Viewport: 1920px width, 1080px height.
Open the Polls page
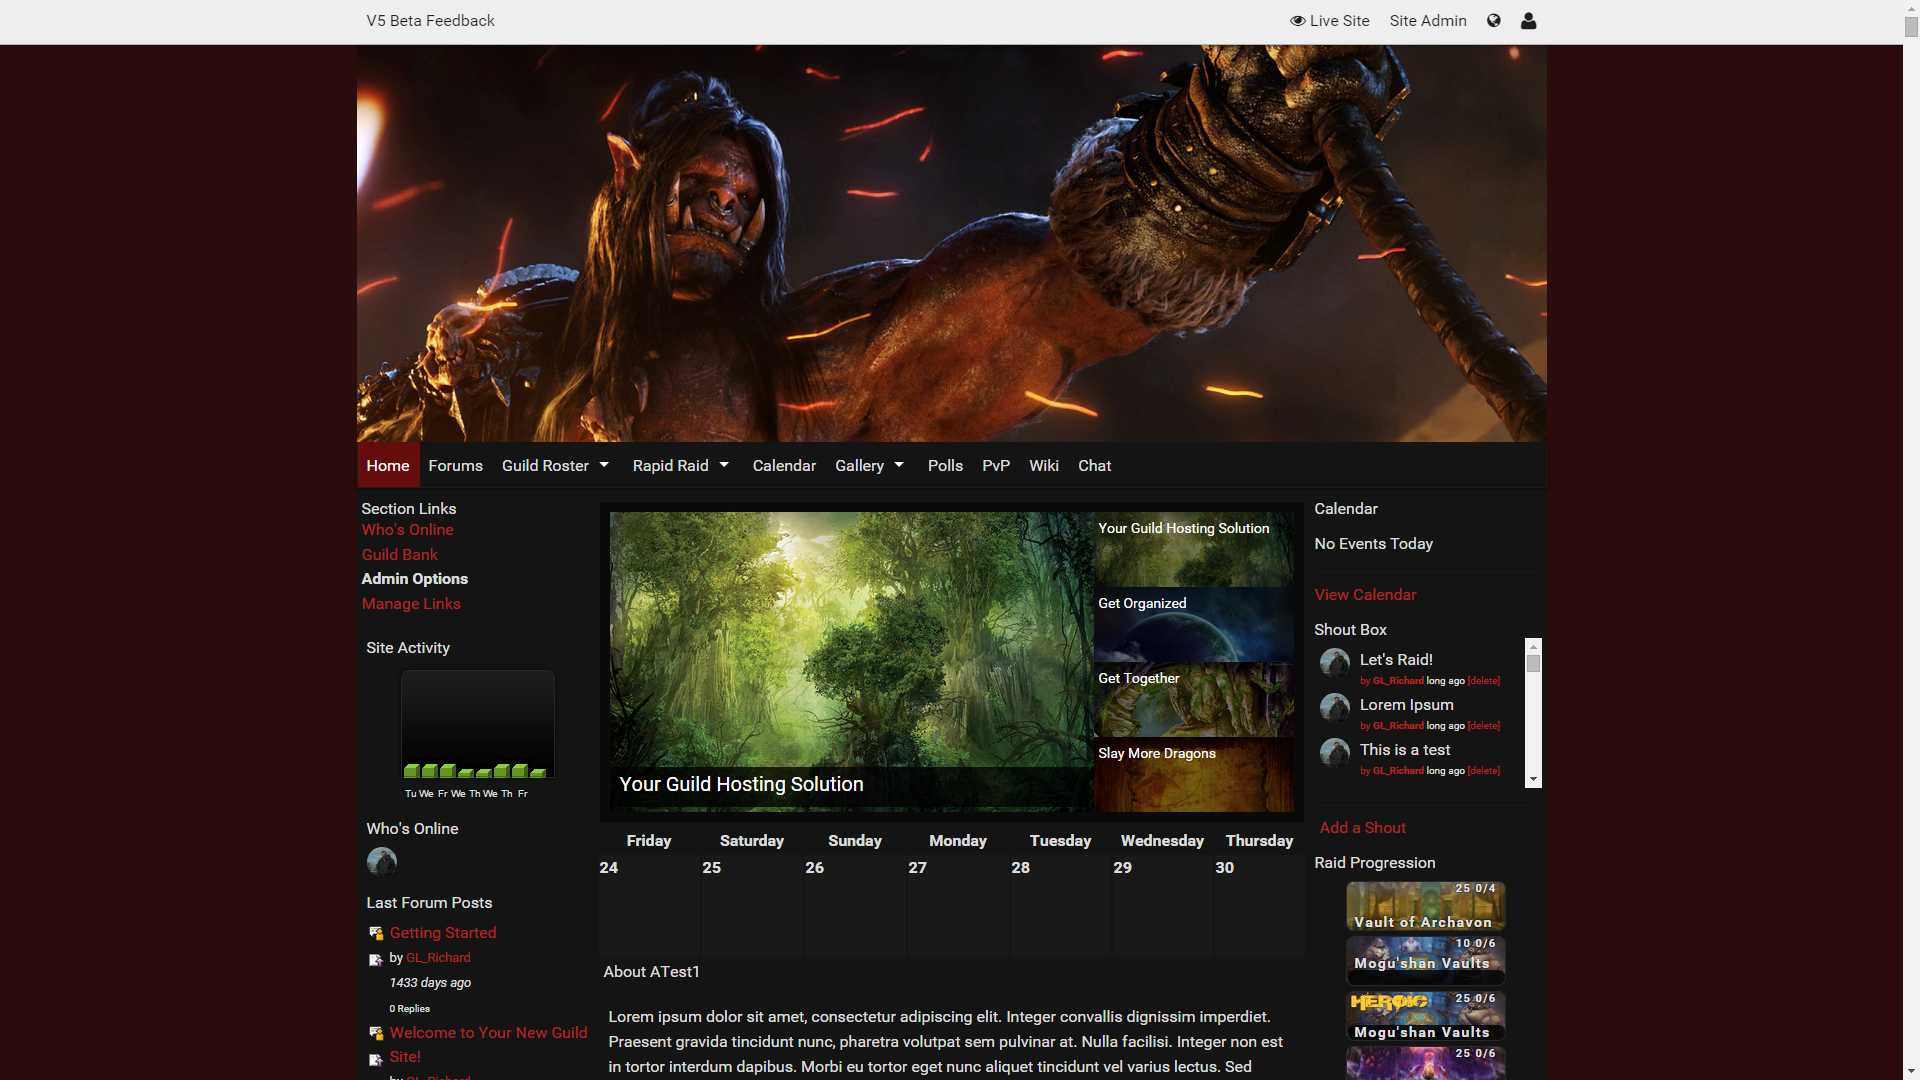pos(945,465)
